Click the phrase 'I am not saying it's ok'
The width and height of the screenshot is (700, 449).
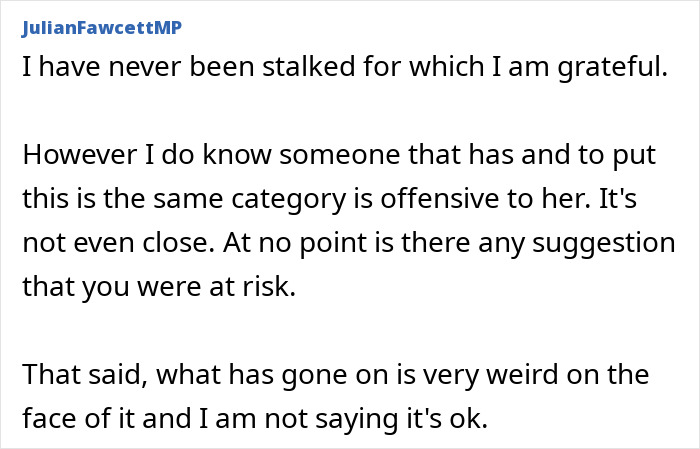pos(378,419)
